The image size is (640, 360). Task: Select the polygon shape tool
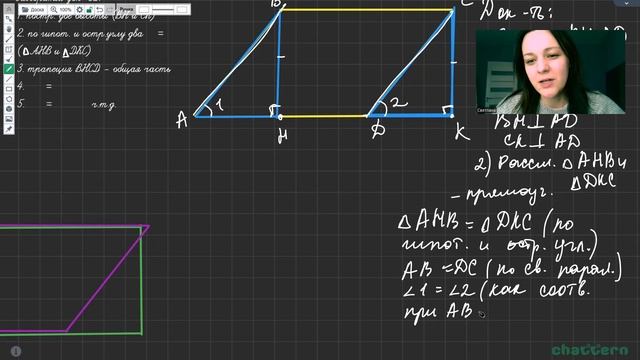point(9,99)
